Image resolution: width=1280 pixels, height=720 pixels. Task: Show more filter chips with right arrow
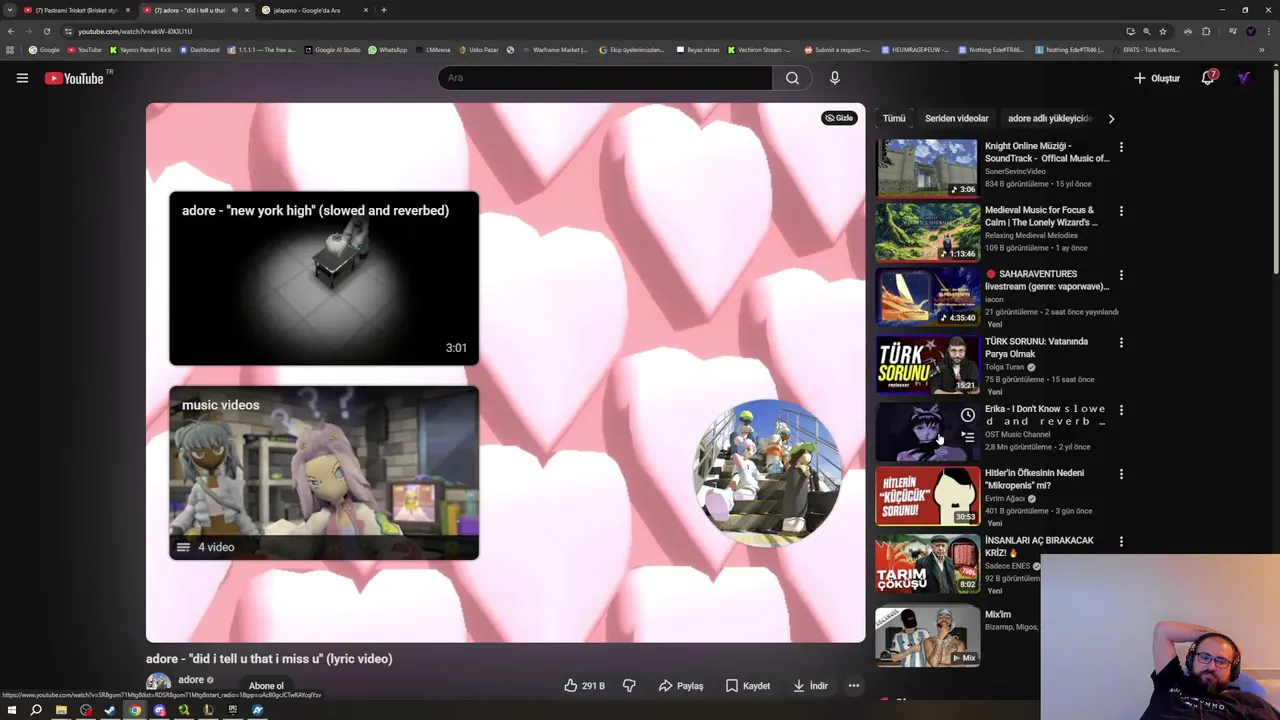[1111, 118]
